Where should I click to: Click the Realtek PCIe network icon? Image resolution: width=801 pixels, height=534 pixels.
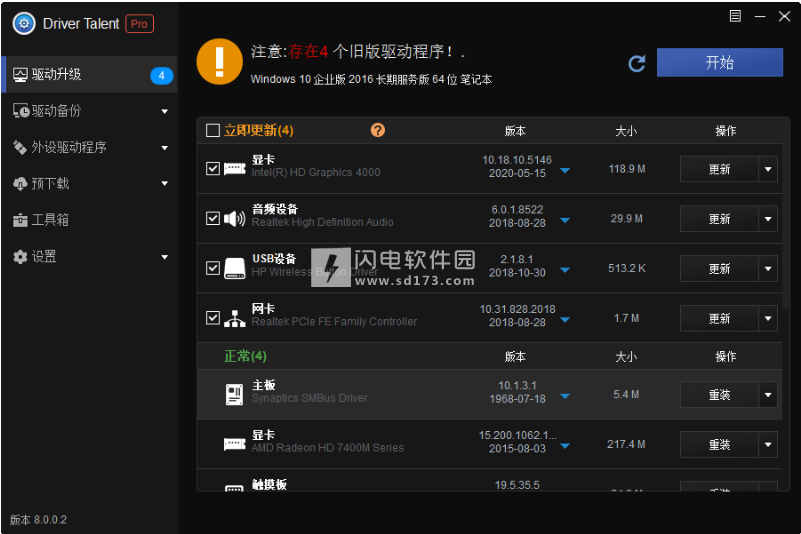[234, 318]
